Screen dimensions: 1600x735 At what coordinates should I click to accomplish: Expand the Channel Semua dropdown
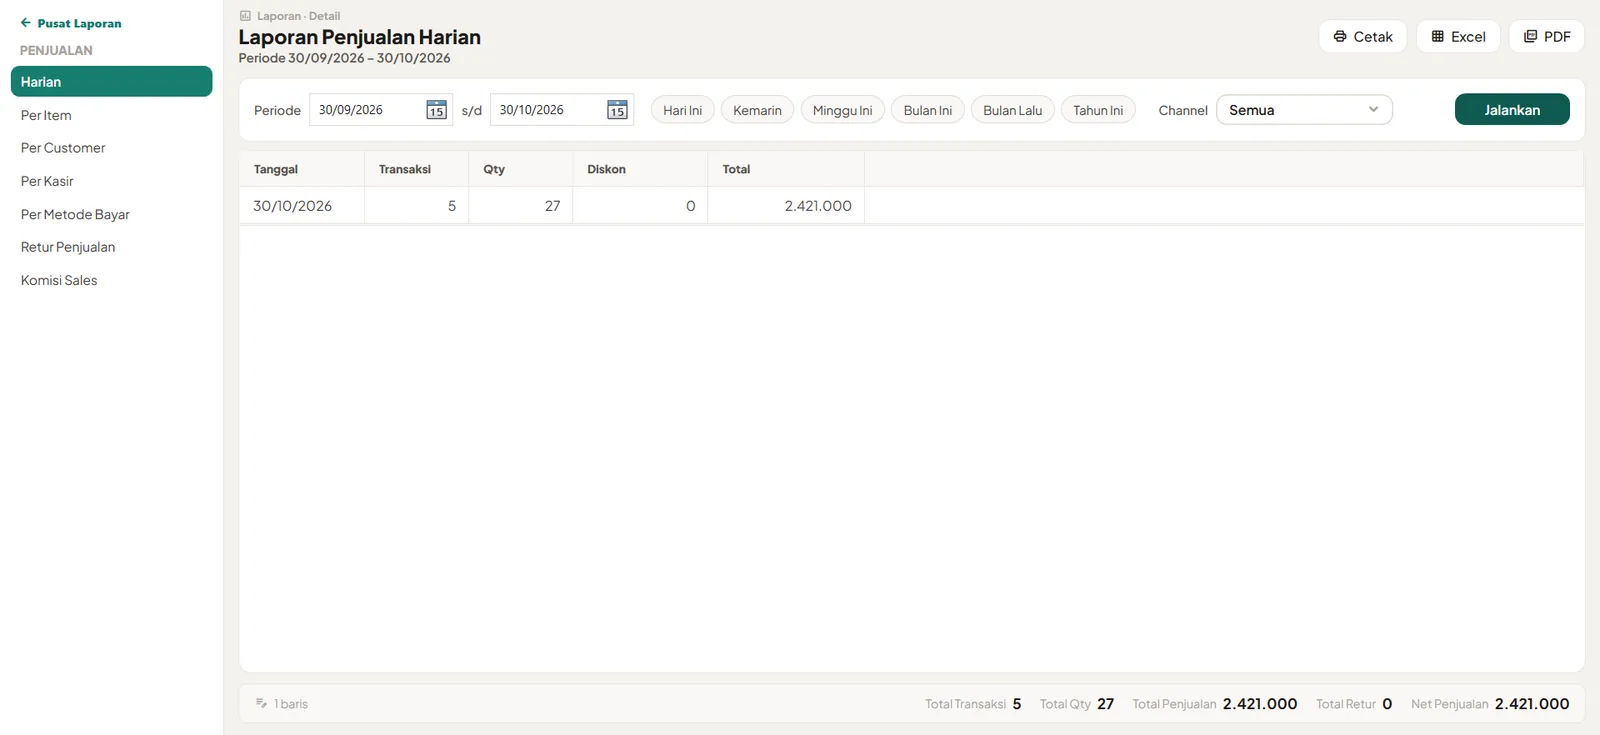pyautogui.click(x=1304, y=110)
